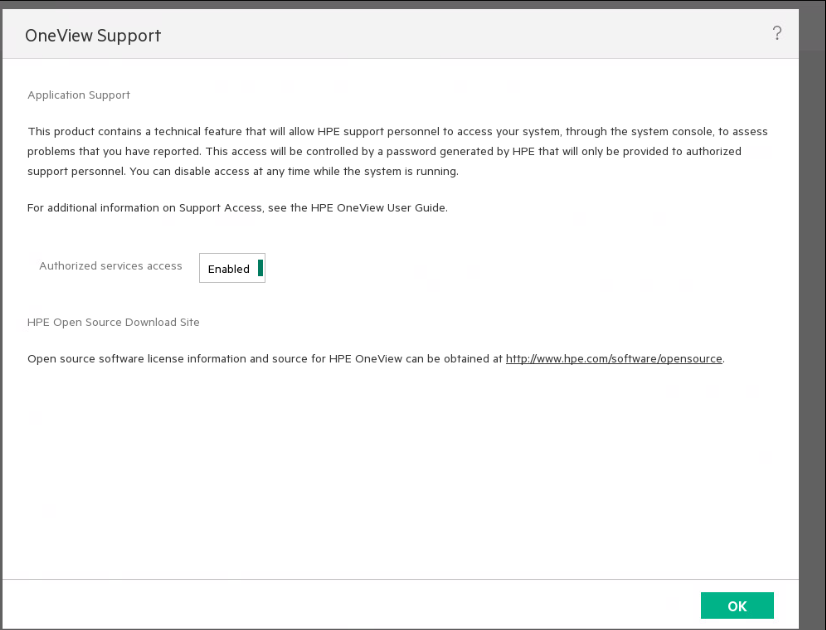Click the empty dialog header bar area

[x=450, y=35]
